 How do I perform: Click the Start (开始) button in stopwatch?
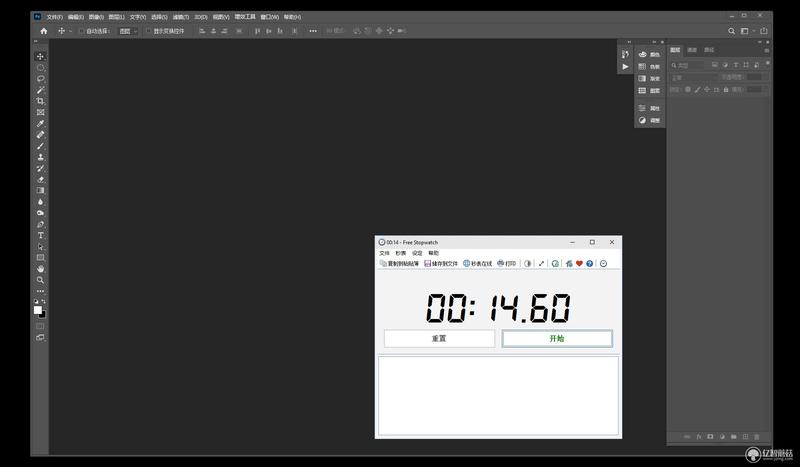click(557, 338)
